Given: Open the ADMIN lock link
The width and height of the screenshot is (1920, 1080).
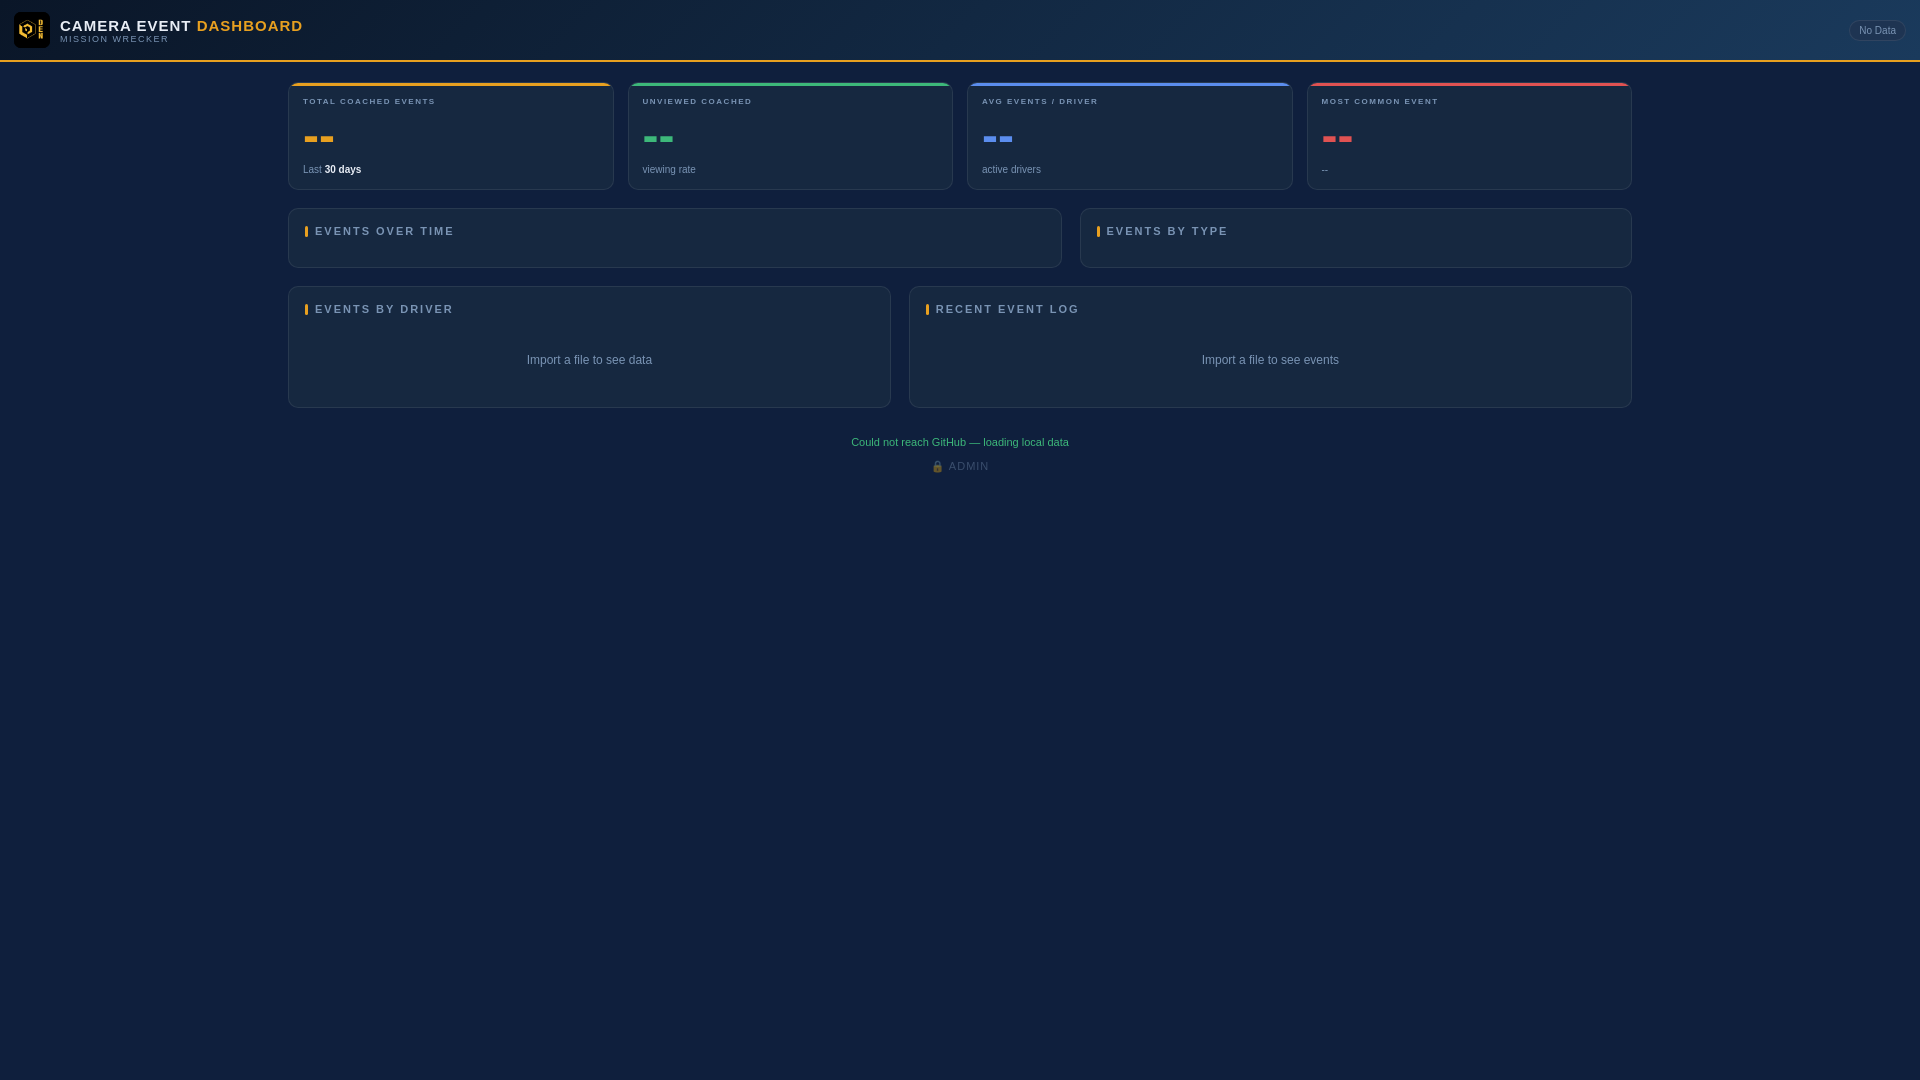Looking at the screenshot, I should [x=960, y=467].
